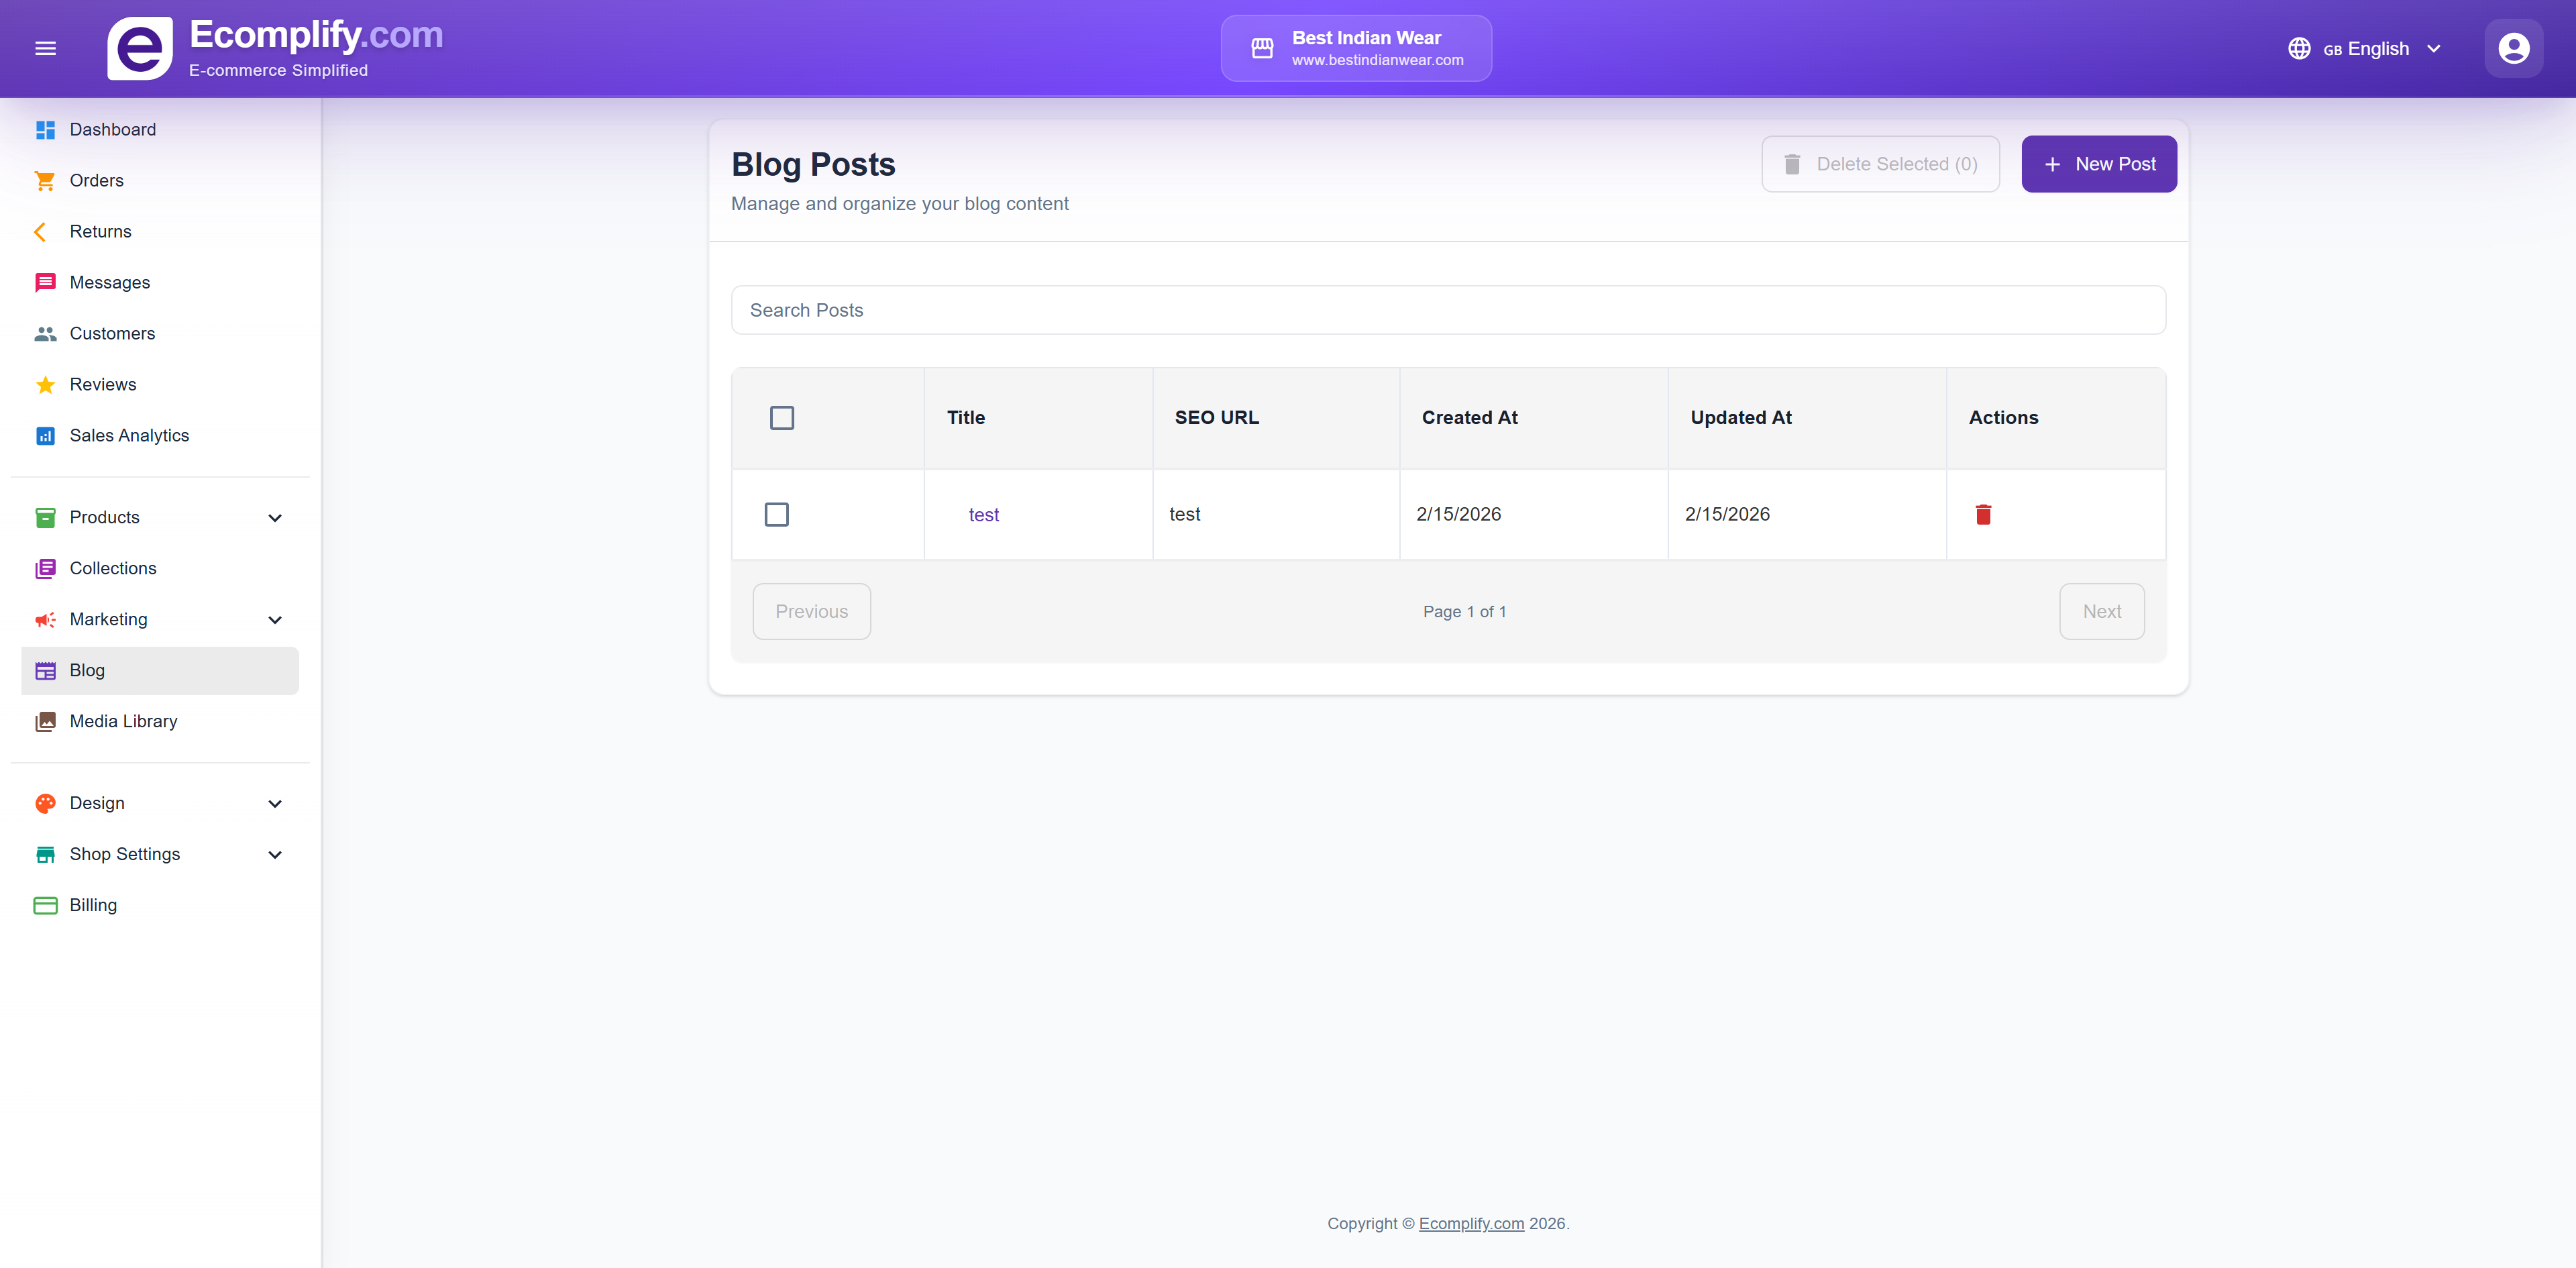The height and width of the screenshot is (1268, 2576).
Task: Click the red trash icon for test post
Action: point(1983,514)
